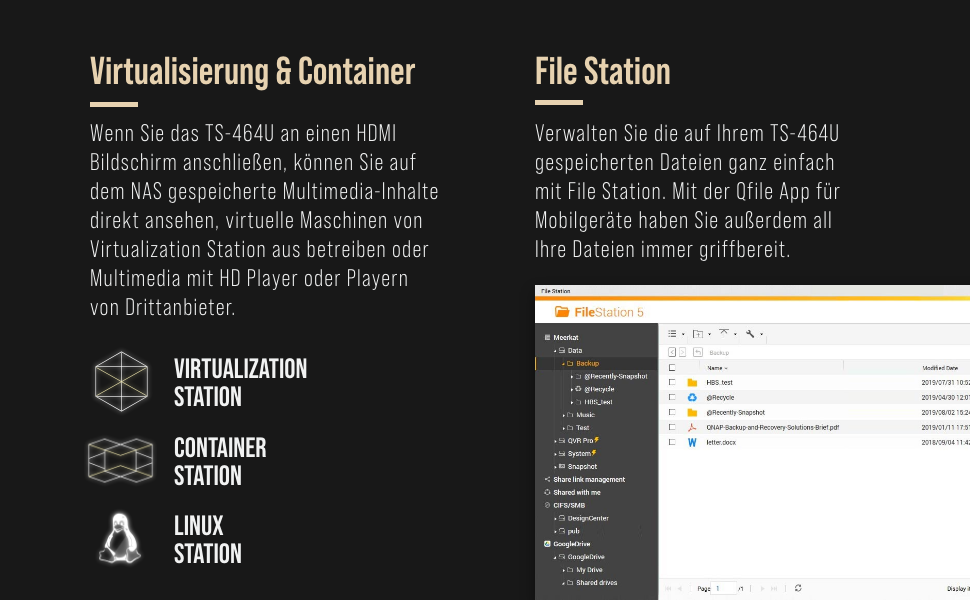
Task: Collapse the Backup tree node arrow
Action: coord(563,364)
